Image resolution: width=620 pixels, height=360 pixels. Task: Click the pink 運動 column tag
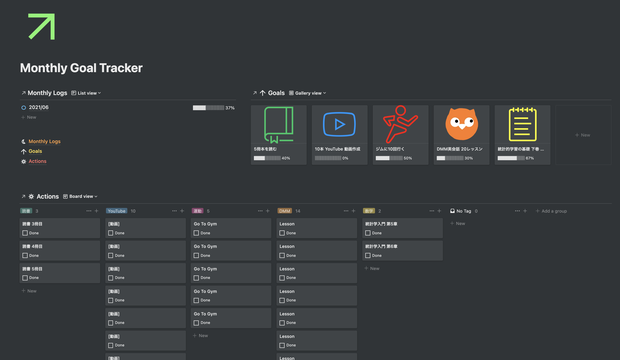197,211
